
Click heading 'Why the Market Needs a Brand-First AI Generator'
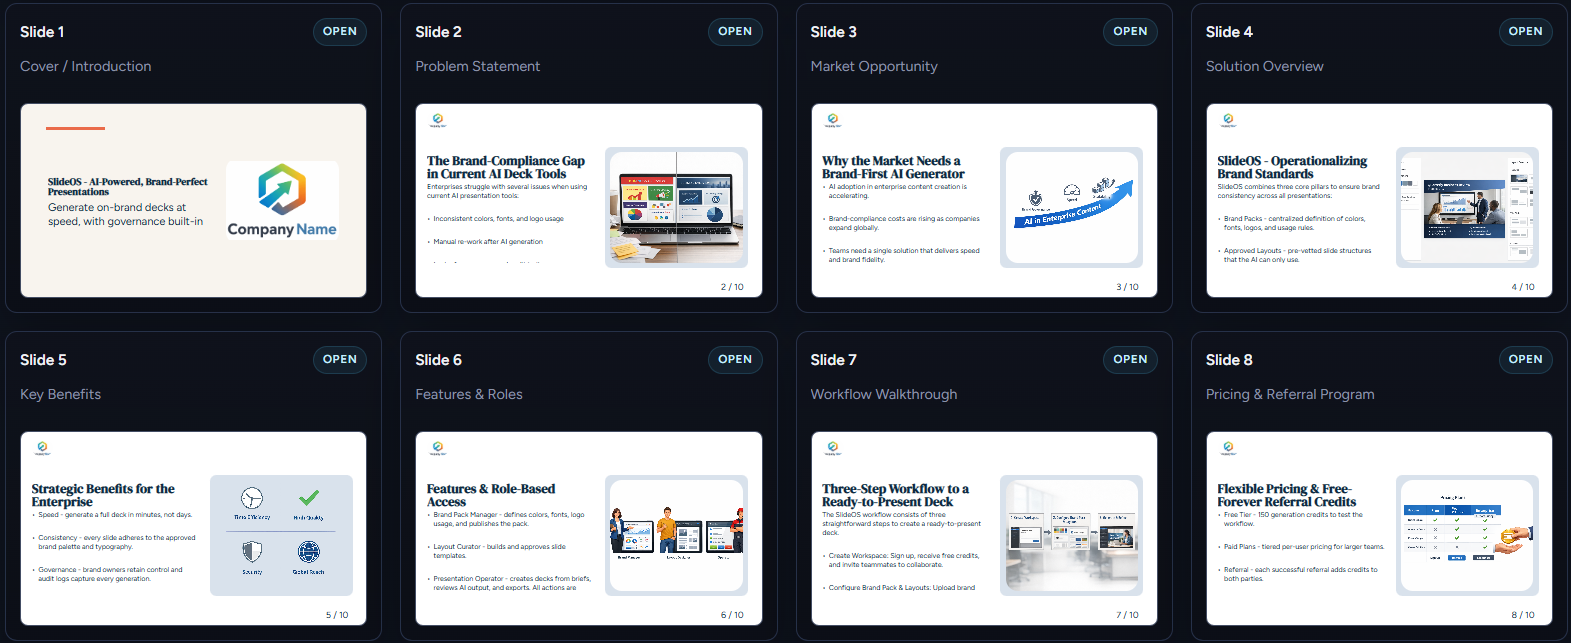pos(893,167)
